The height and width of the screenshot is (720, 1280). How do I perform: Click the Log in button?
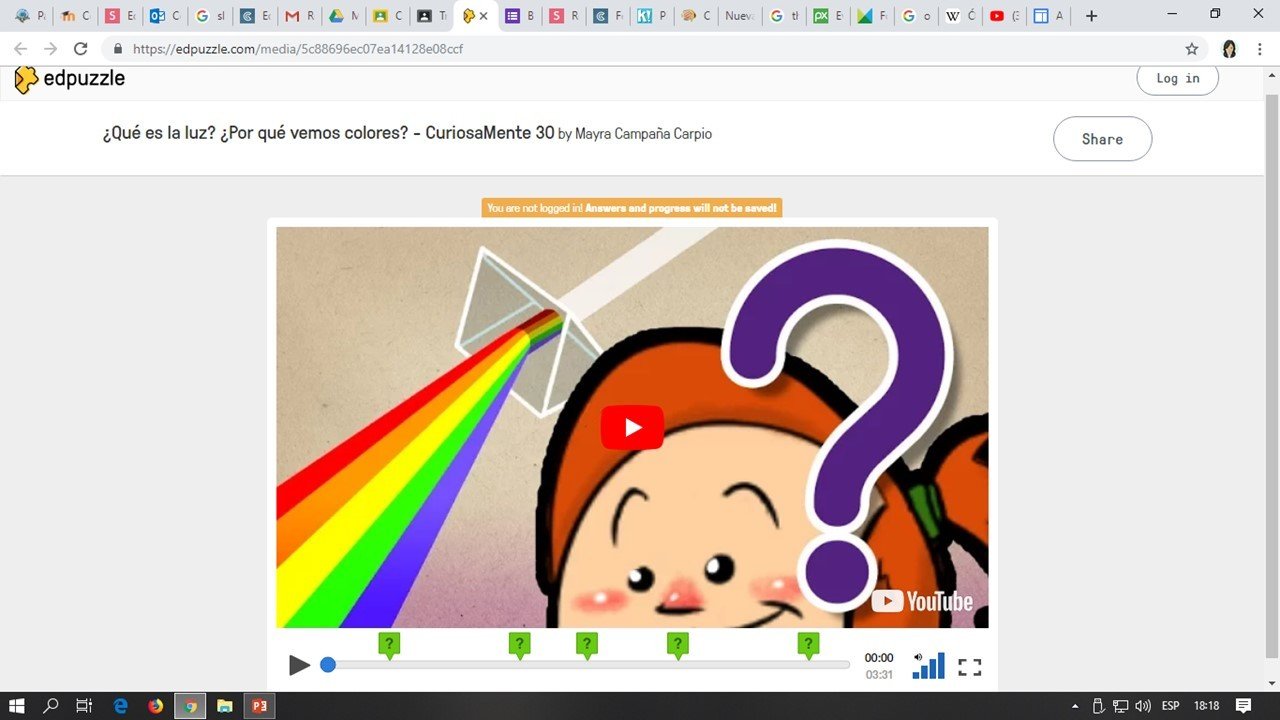pyautogui.click(x=1177, y=78)
